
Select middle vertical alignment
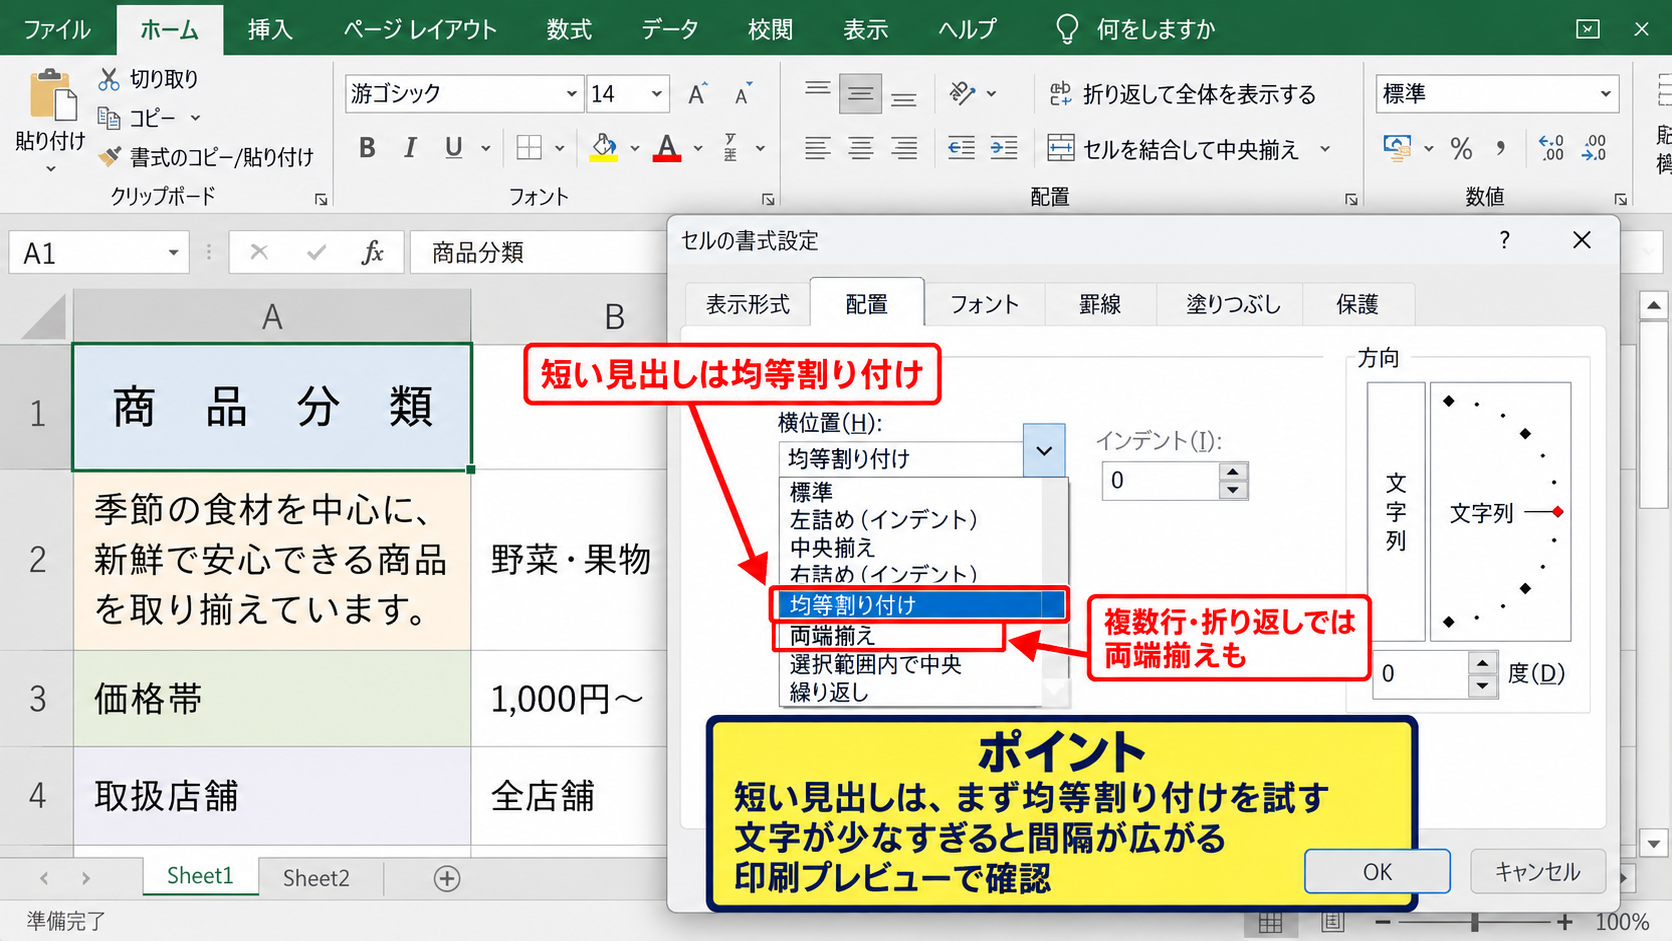pyautogui.click(x=860, y=94)
